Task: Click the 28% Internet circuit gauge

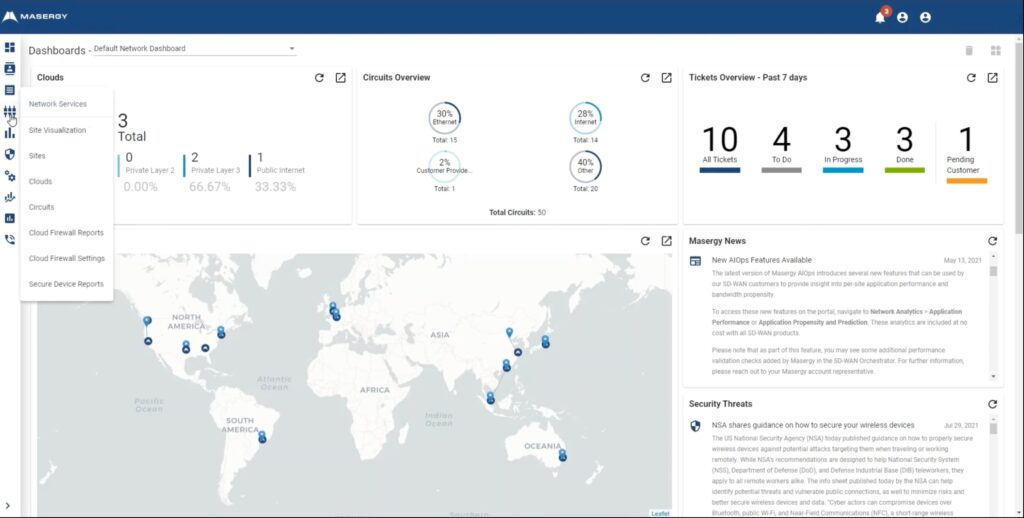Action: pyautogui.click(x=585, y=118)
